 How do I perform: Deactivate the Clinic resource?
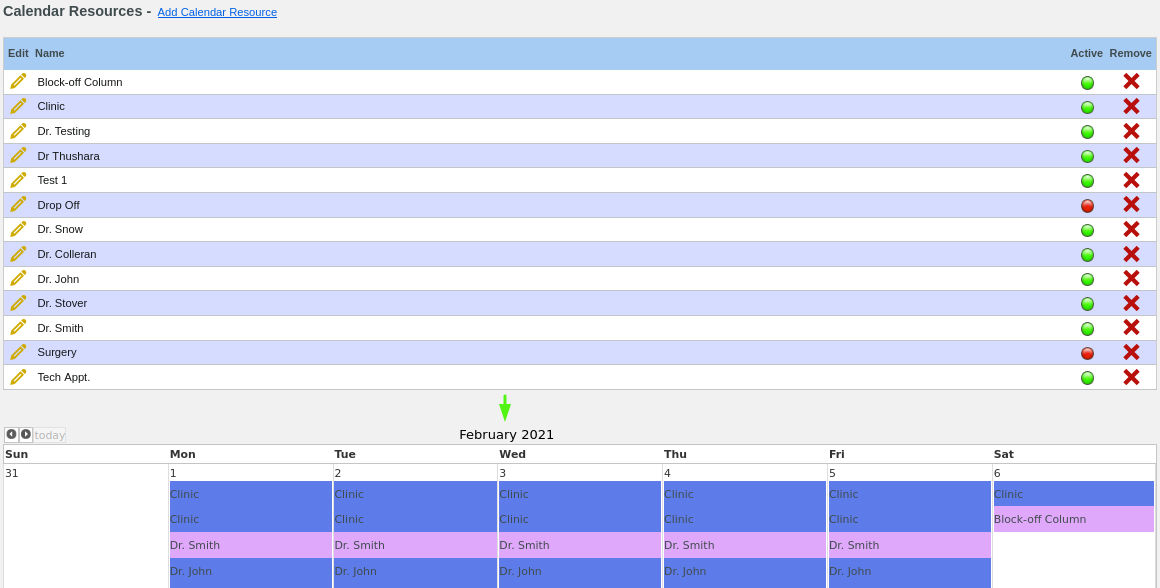click(1088, 107)
